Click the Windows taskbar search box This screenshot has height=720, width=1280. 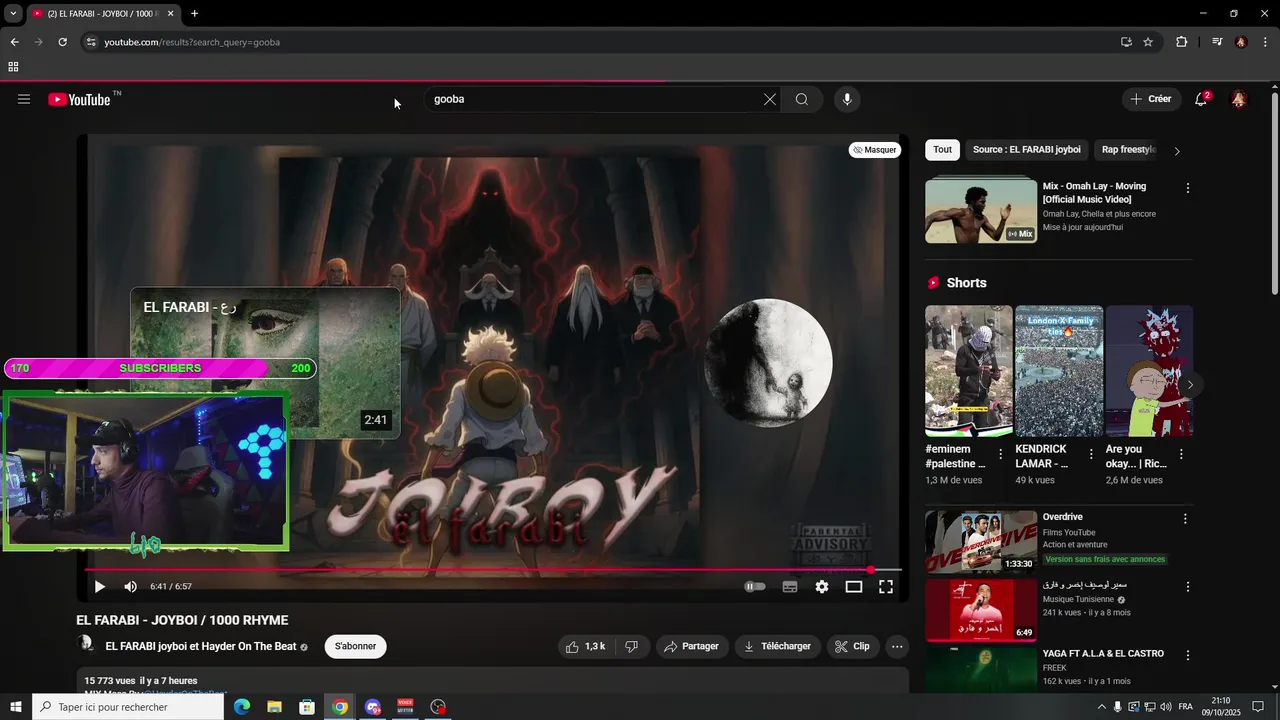coord(128,707)
